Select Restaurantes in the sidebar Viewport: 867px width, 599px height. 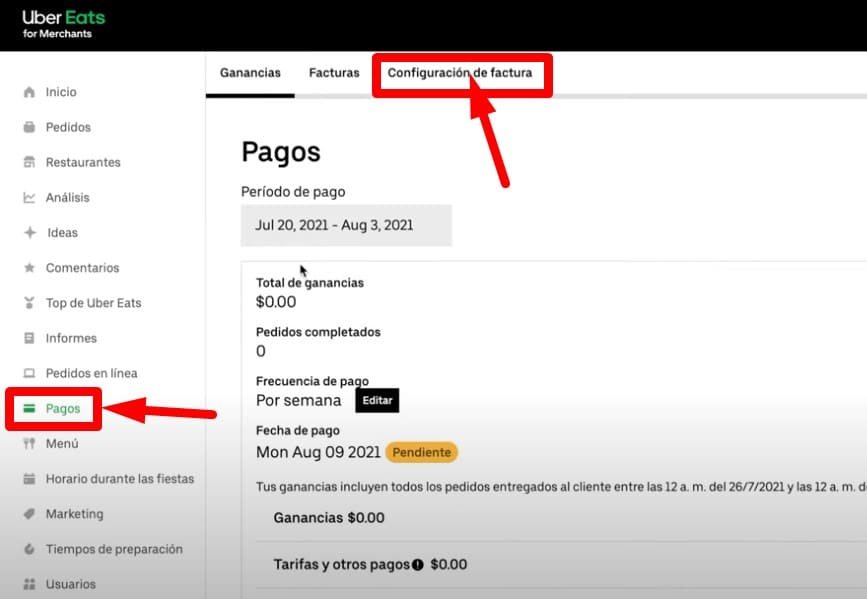coord(83,162)
